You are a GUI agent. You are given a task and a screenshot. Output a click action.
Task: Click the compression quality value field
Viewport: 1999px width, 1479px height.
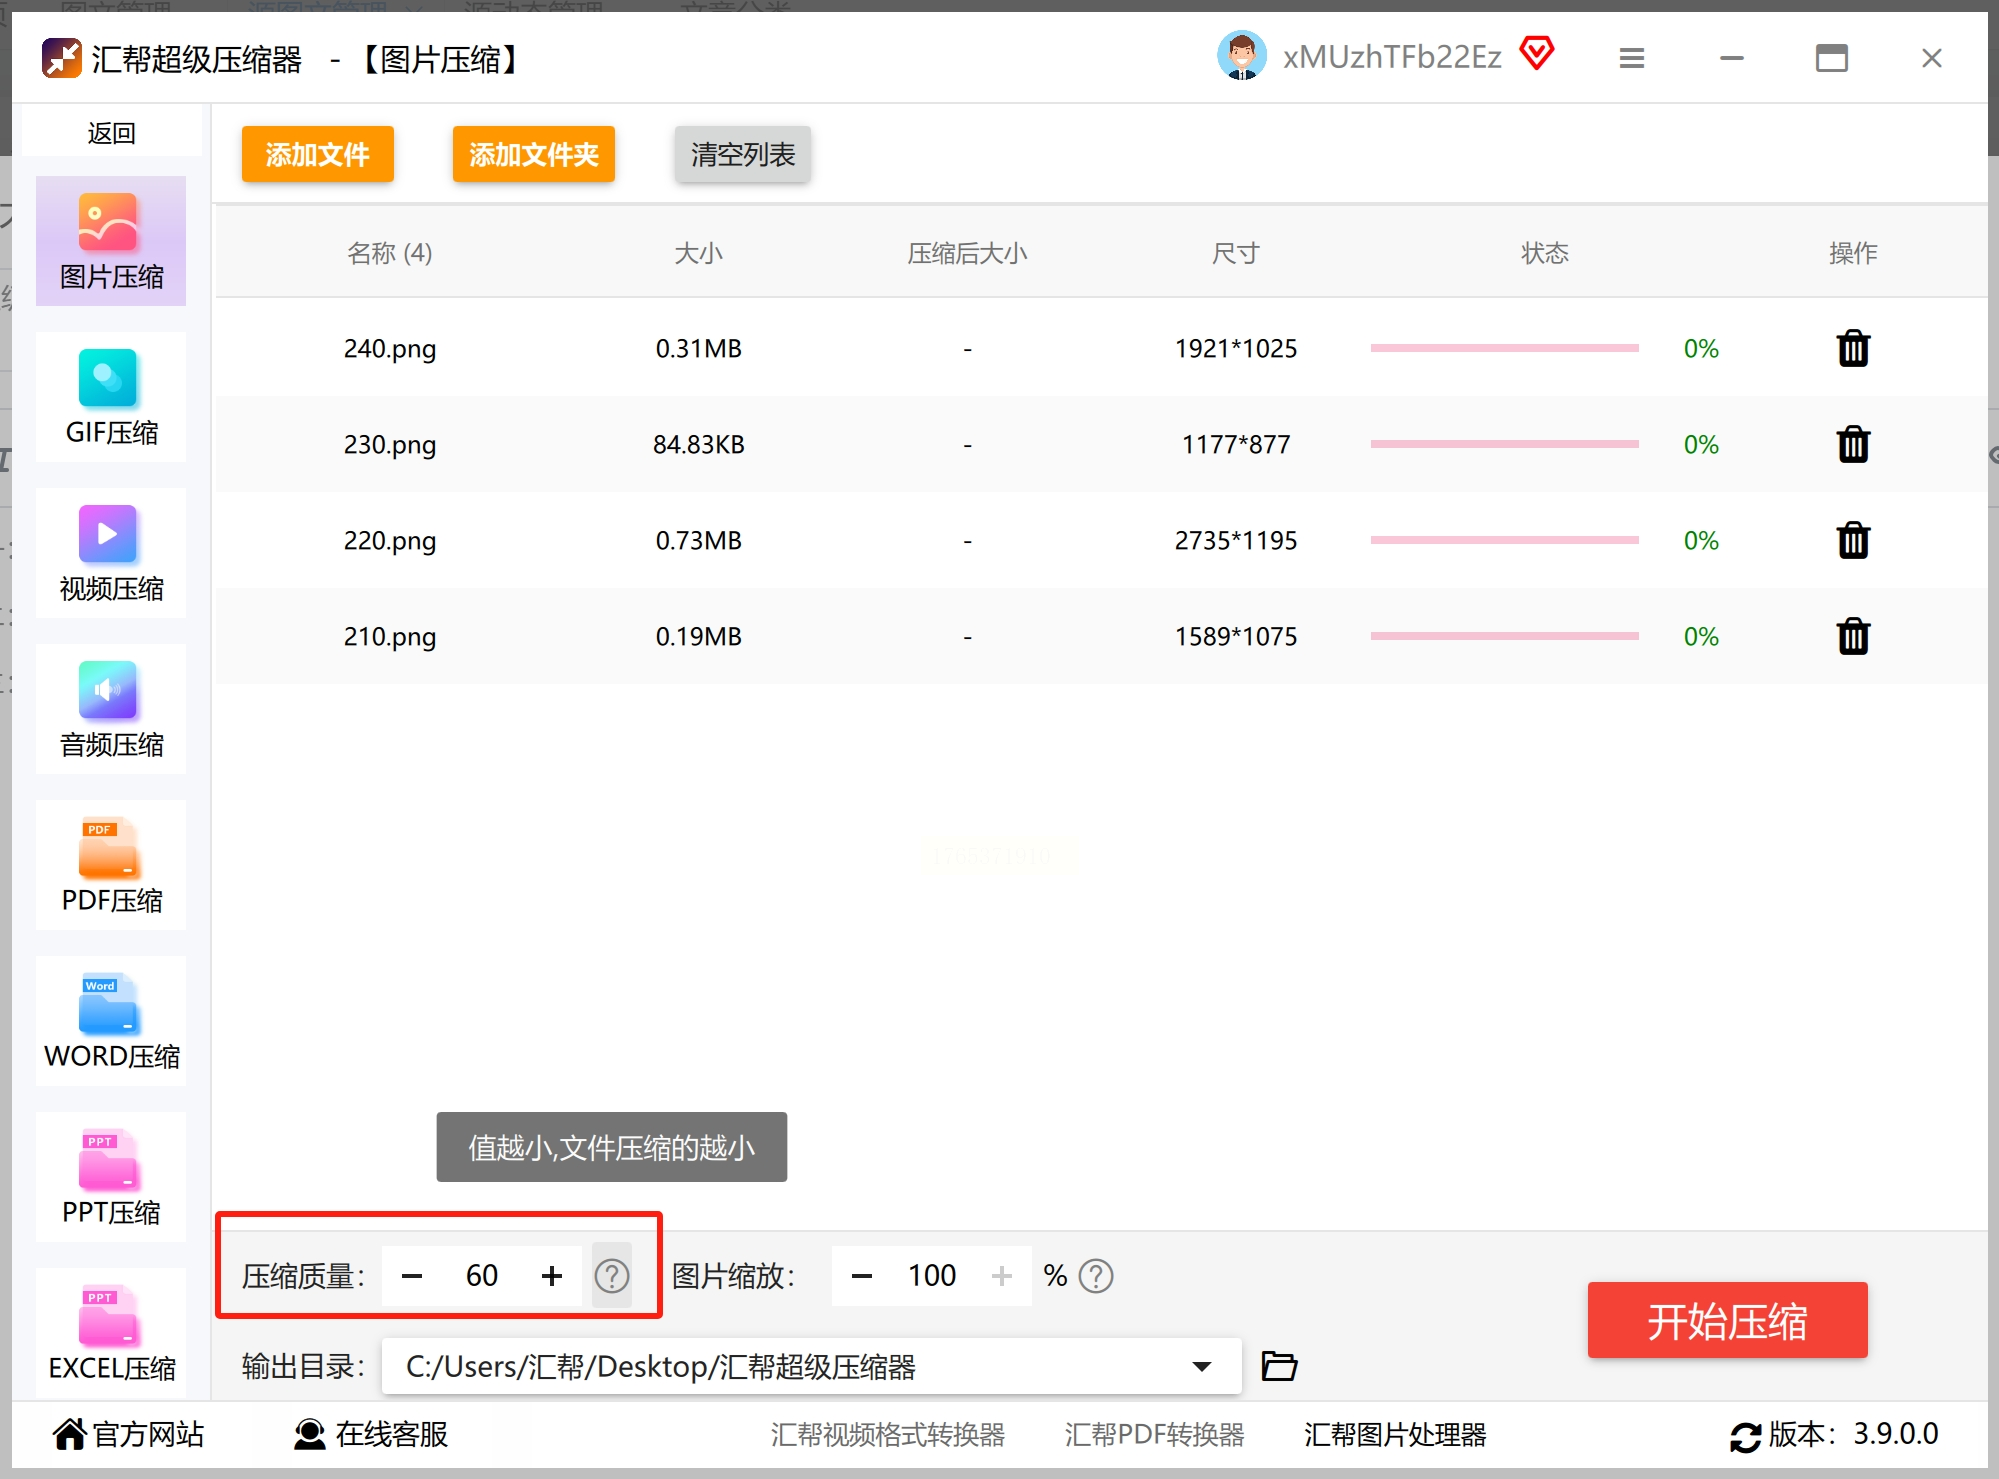481,1276
